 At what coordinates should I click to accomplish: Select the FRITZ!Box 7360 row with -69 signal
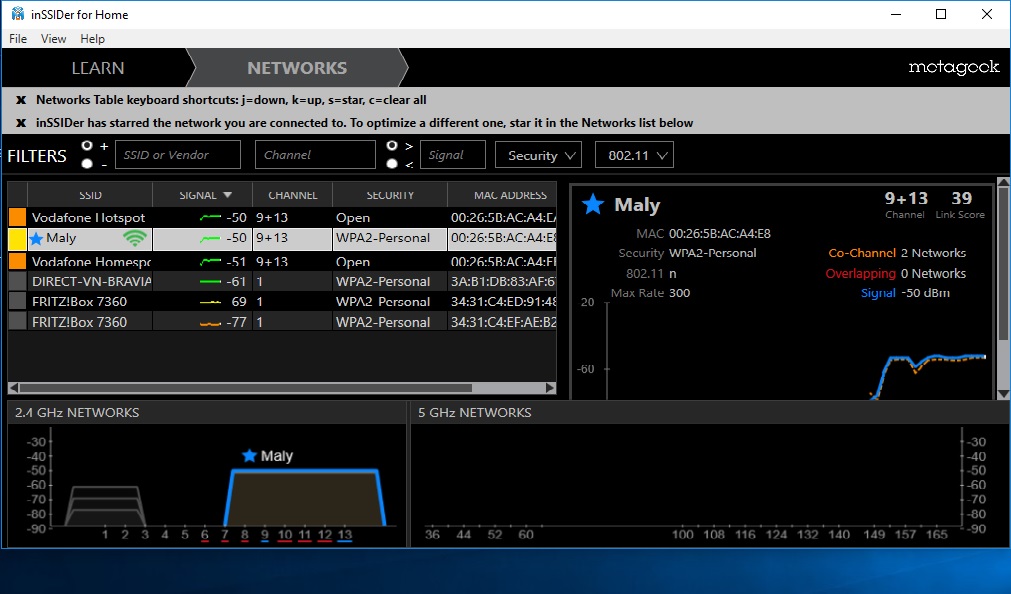click(x=282, y=301)
